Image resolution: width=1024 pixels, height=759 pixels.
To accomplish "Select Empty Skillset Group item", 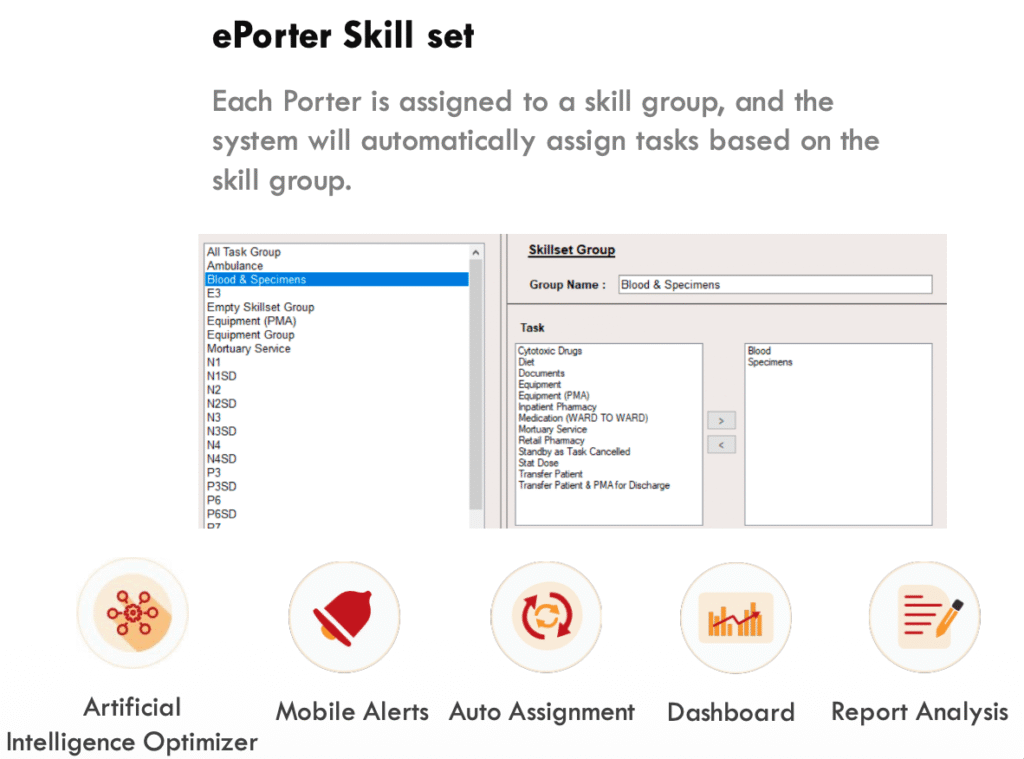I will pos(260,307).
